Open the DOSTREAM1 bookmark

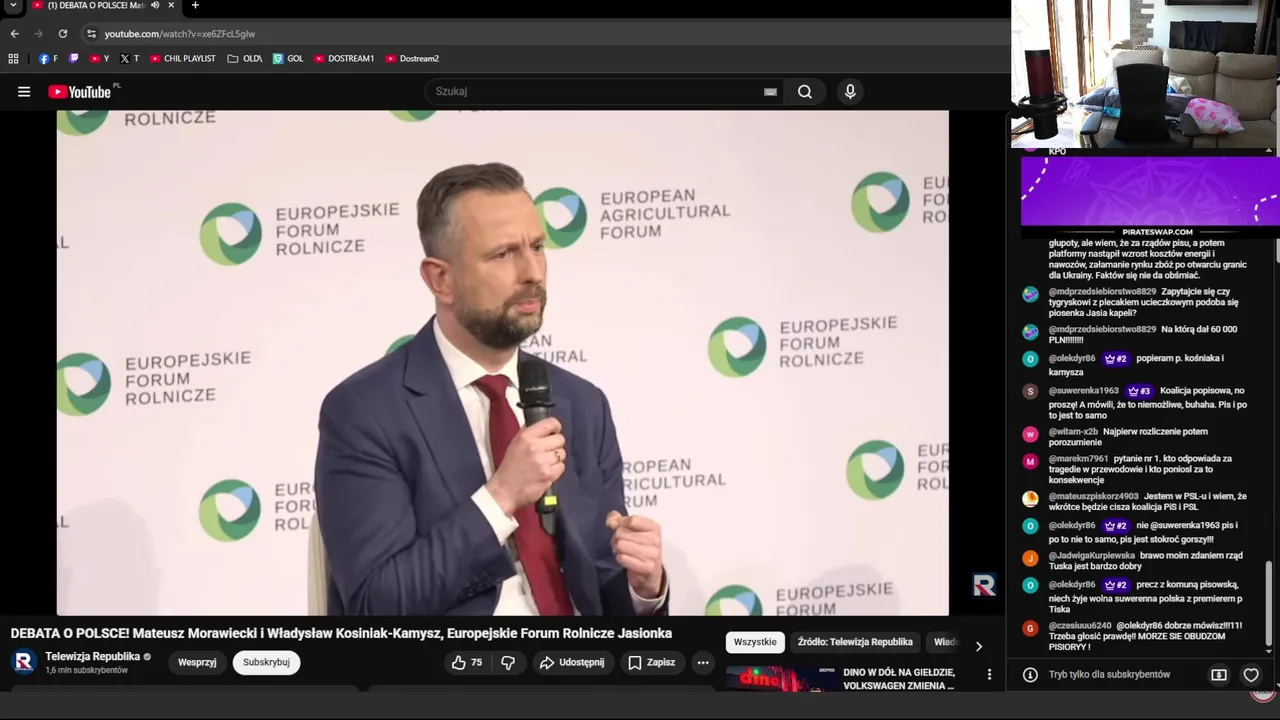tap(344, 59)
